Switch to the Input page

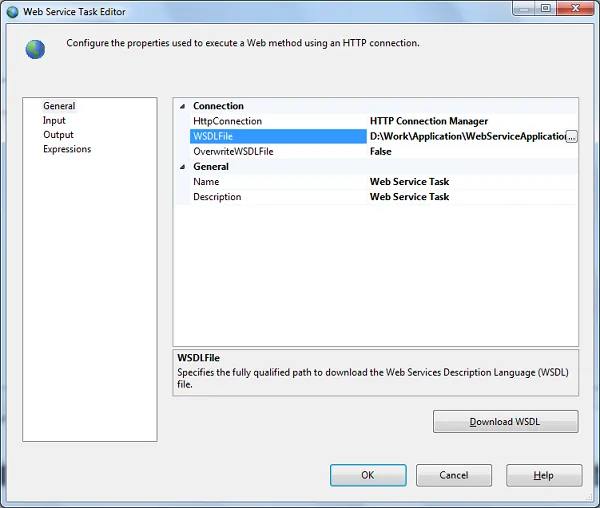(54, 120)
